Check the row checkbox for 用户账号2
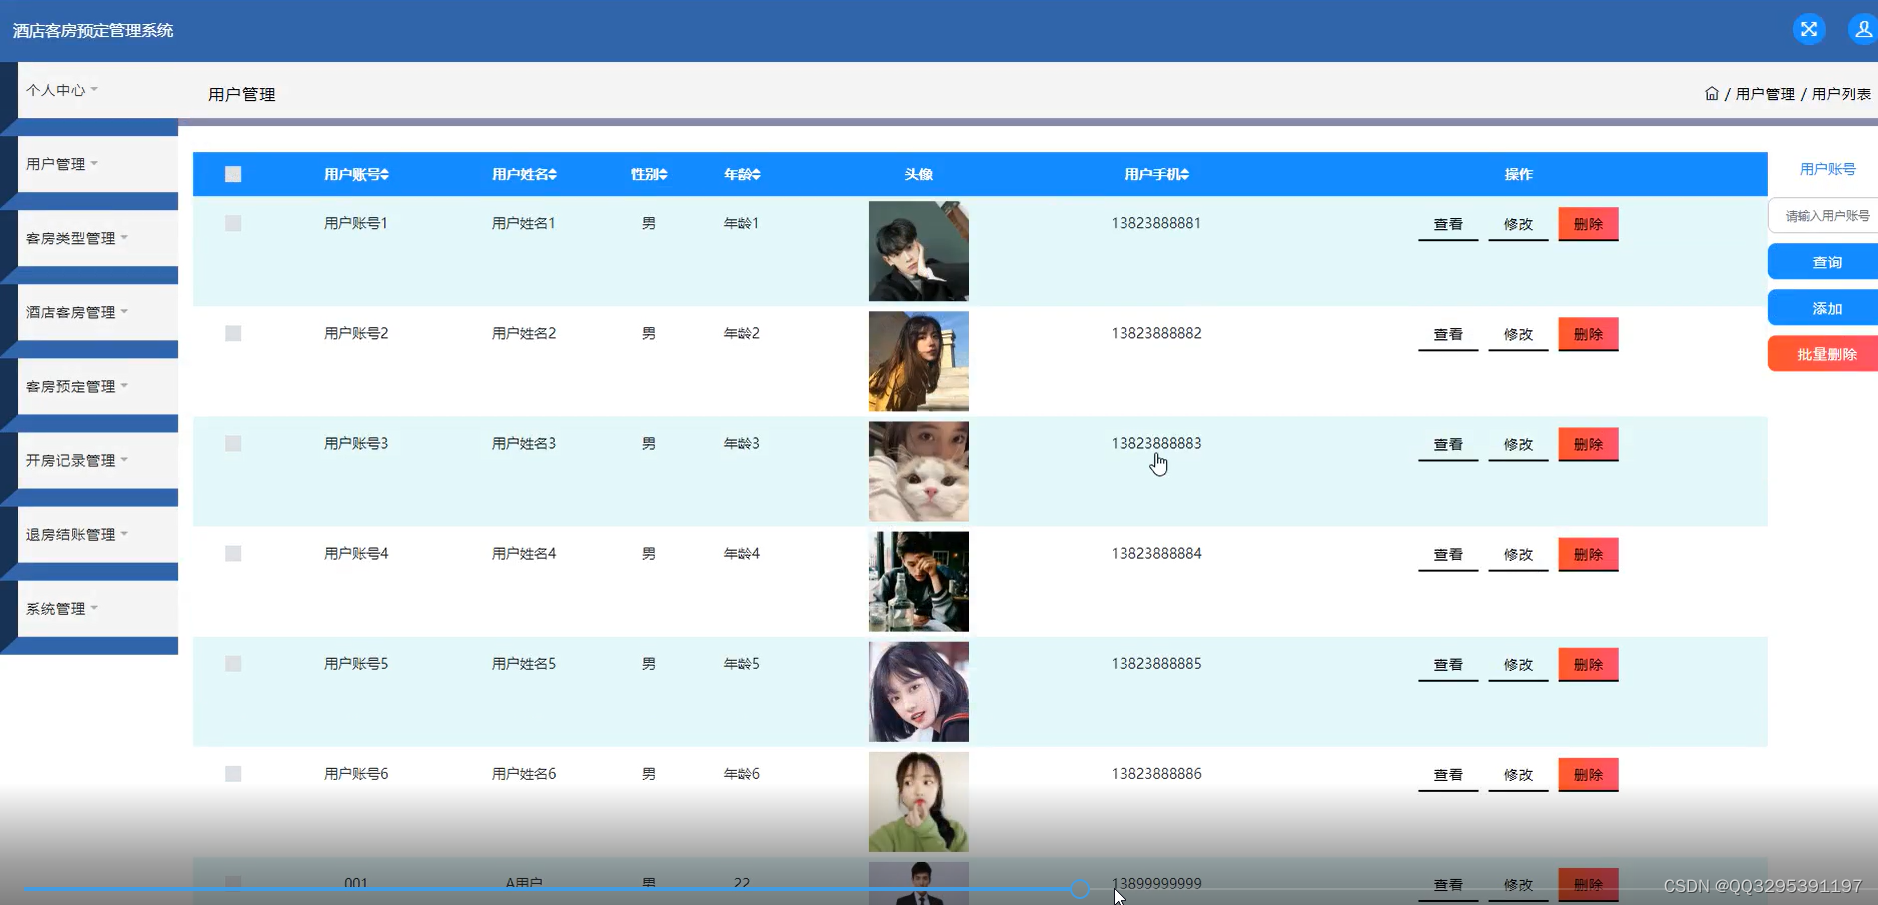 coord(233,333)
